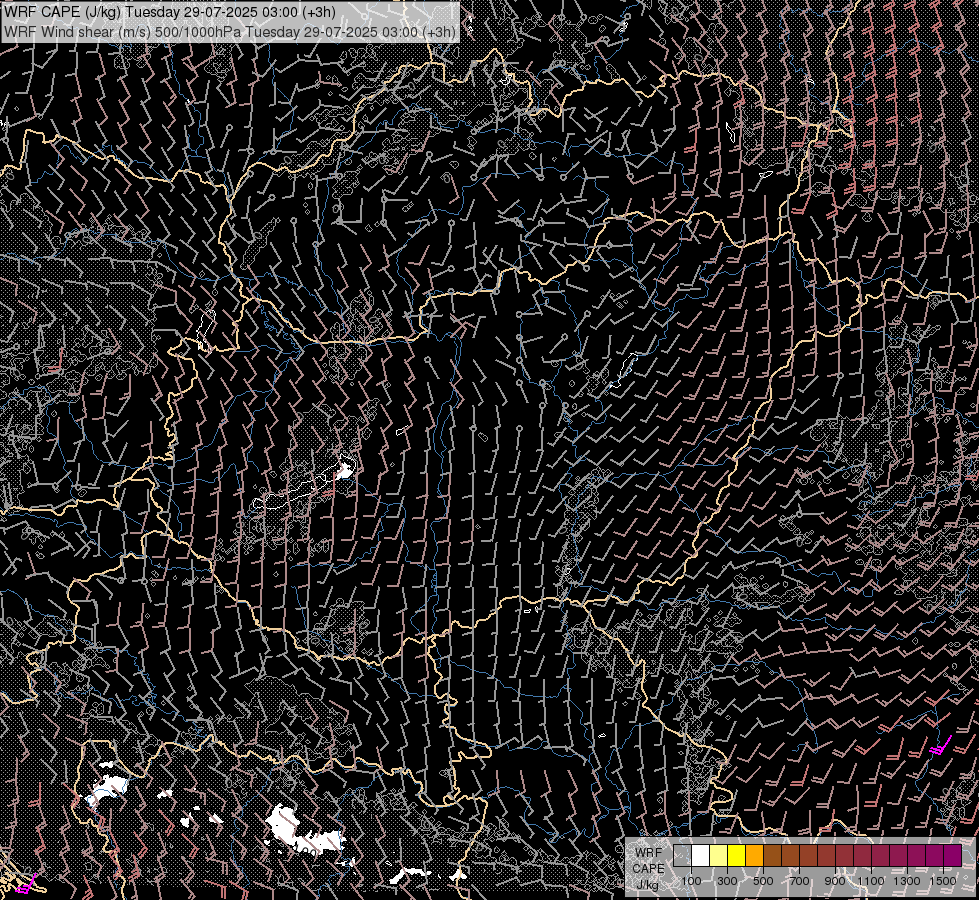
Task: Click the final purple legend swatch
Action: click(x=953, y=856)
